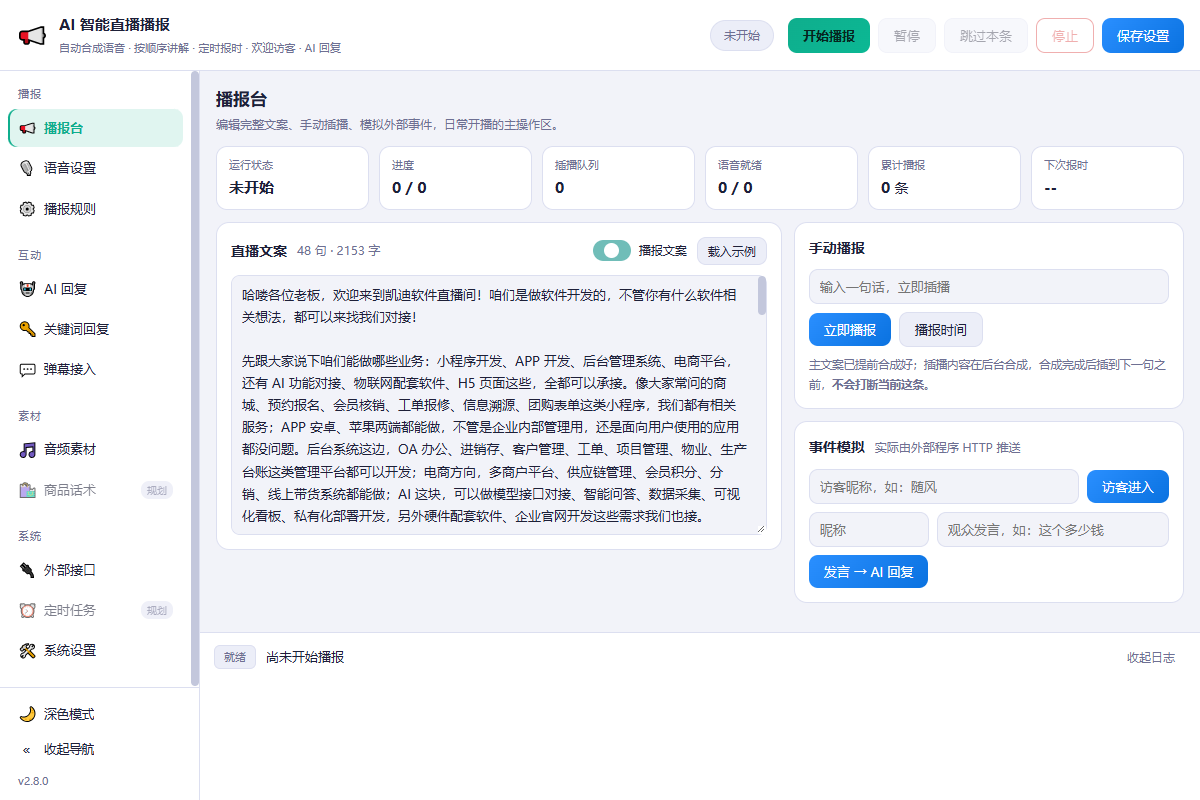
Task: Click the music note icon beside 音频素材
Action: (x=27, y=450)
